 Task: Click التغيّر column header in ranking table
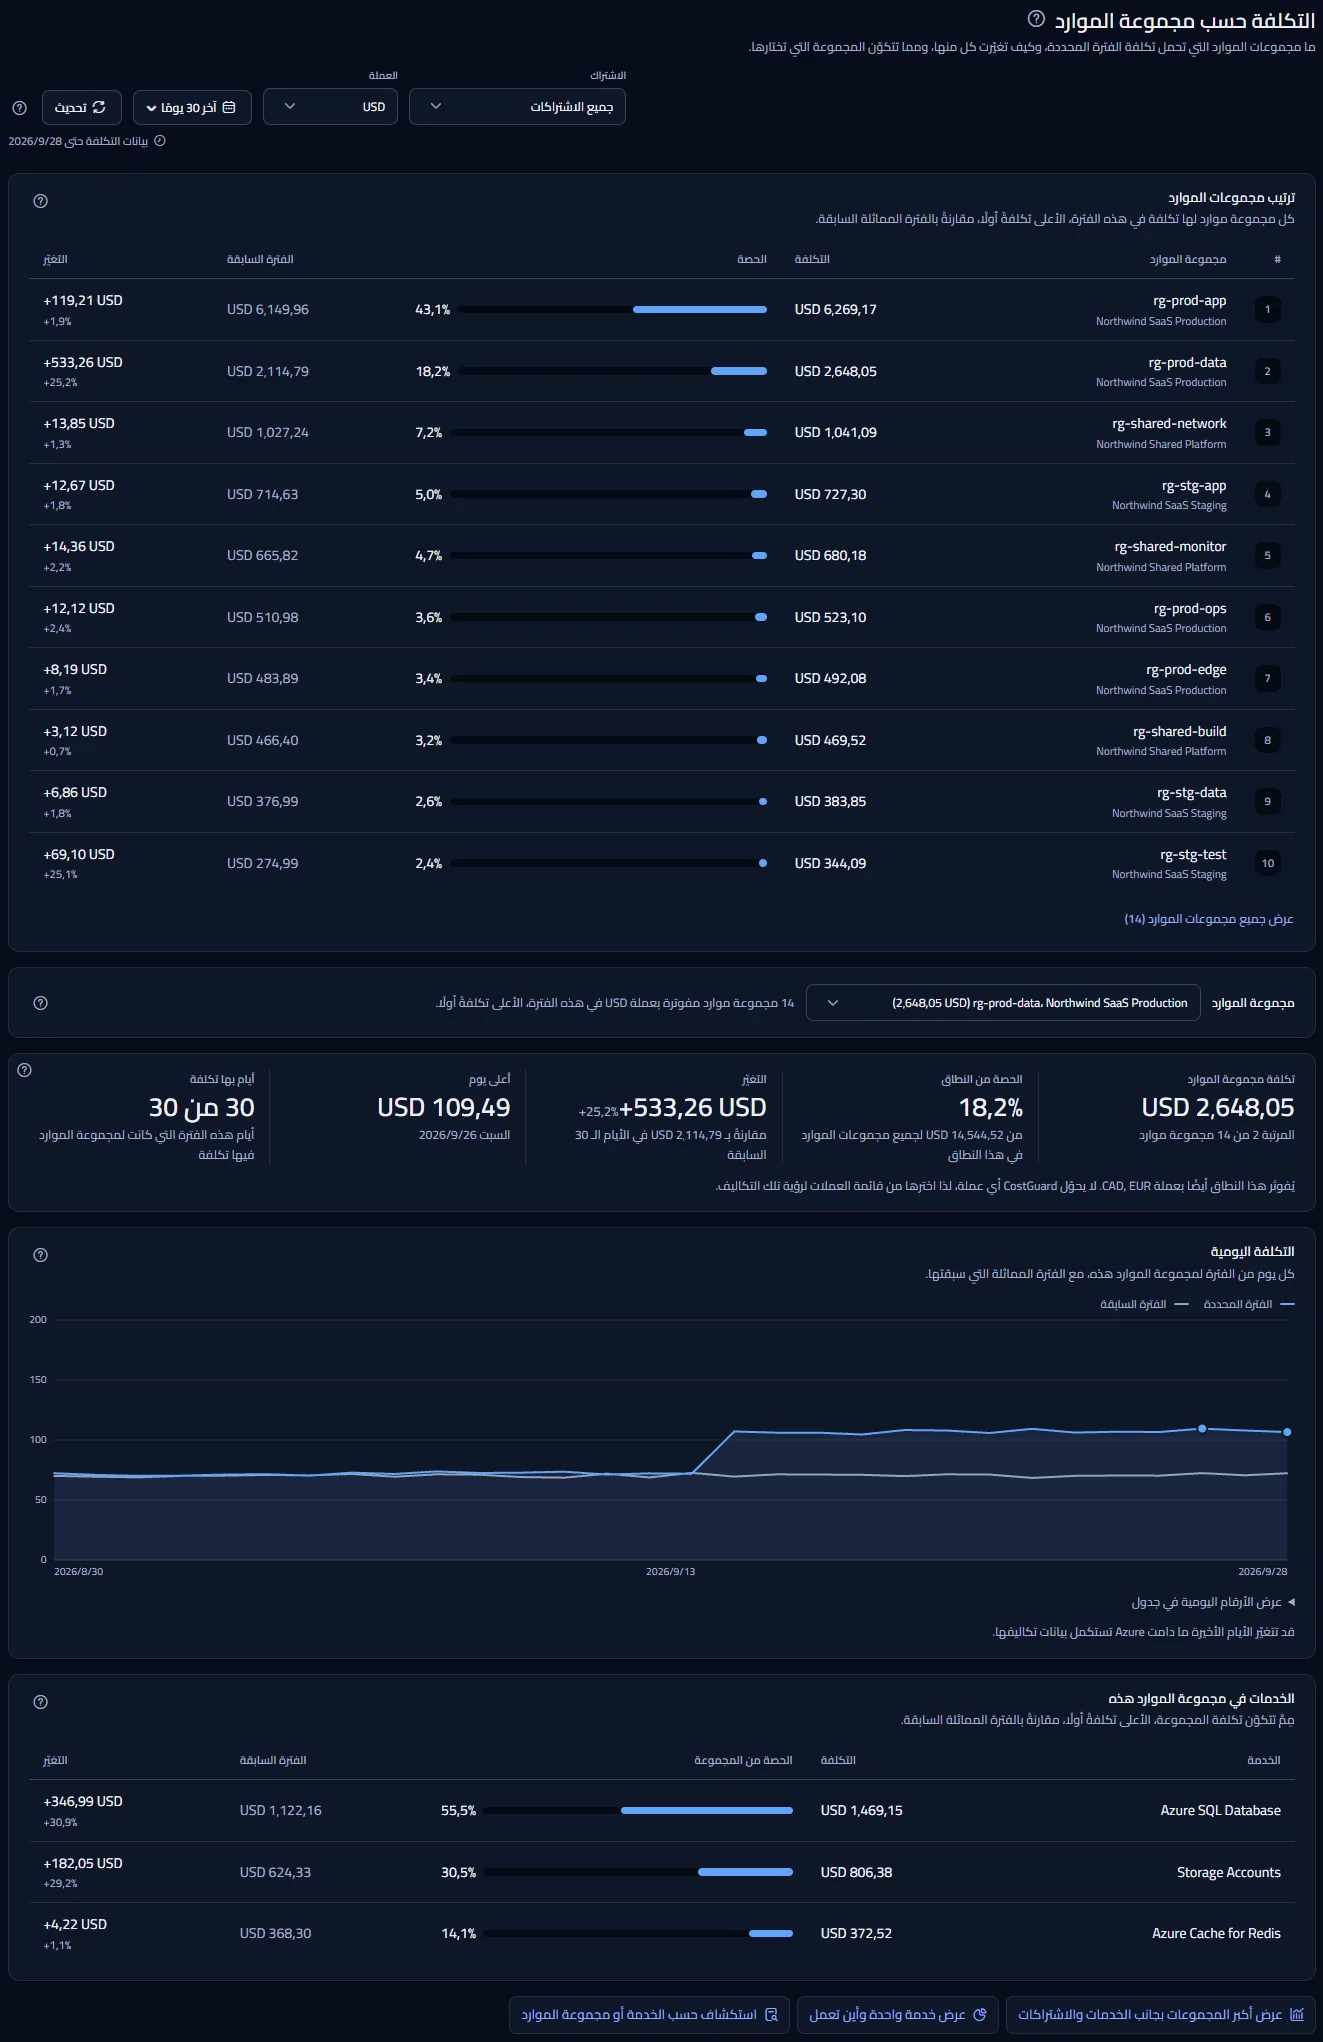tap(55, 260)
